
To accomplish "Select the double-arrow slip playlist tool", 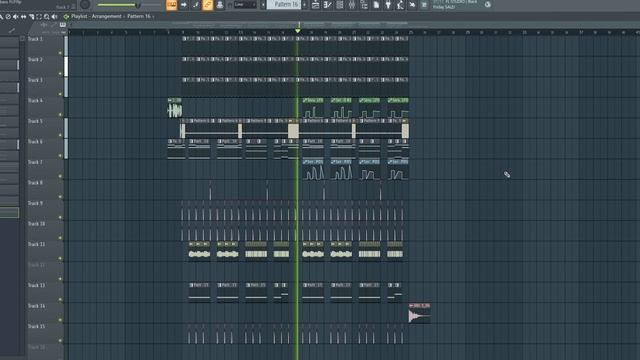I will pos(24,17).
